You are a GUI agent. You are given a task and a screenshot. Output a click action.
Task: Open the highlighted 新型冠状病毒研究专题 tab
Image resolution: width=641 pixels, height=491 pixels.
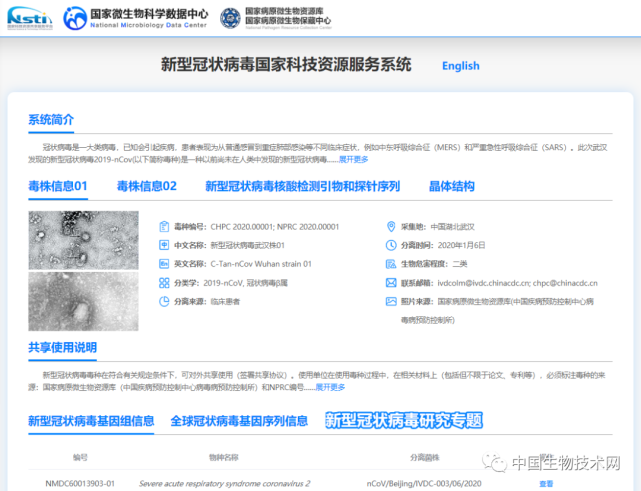click(x=404, y=420)
